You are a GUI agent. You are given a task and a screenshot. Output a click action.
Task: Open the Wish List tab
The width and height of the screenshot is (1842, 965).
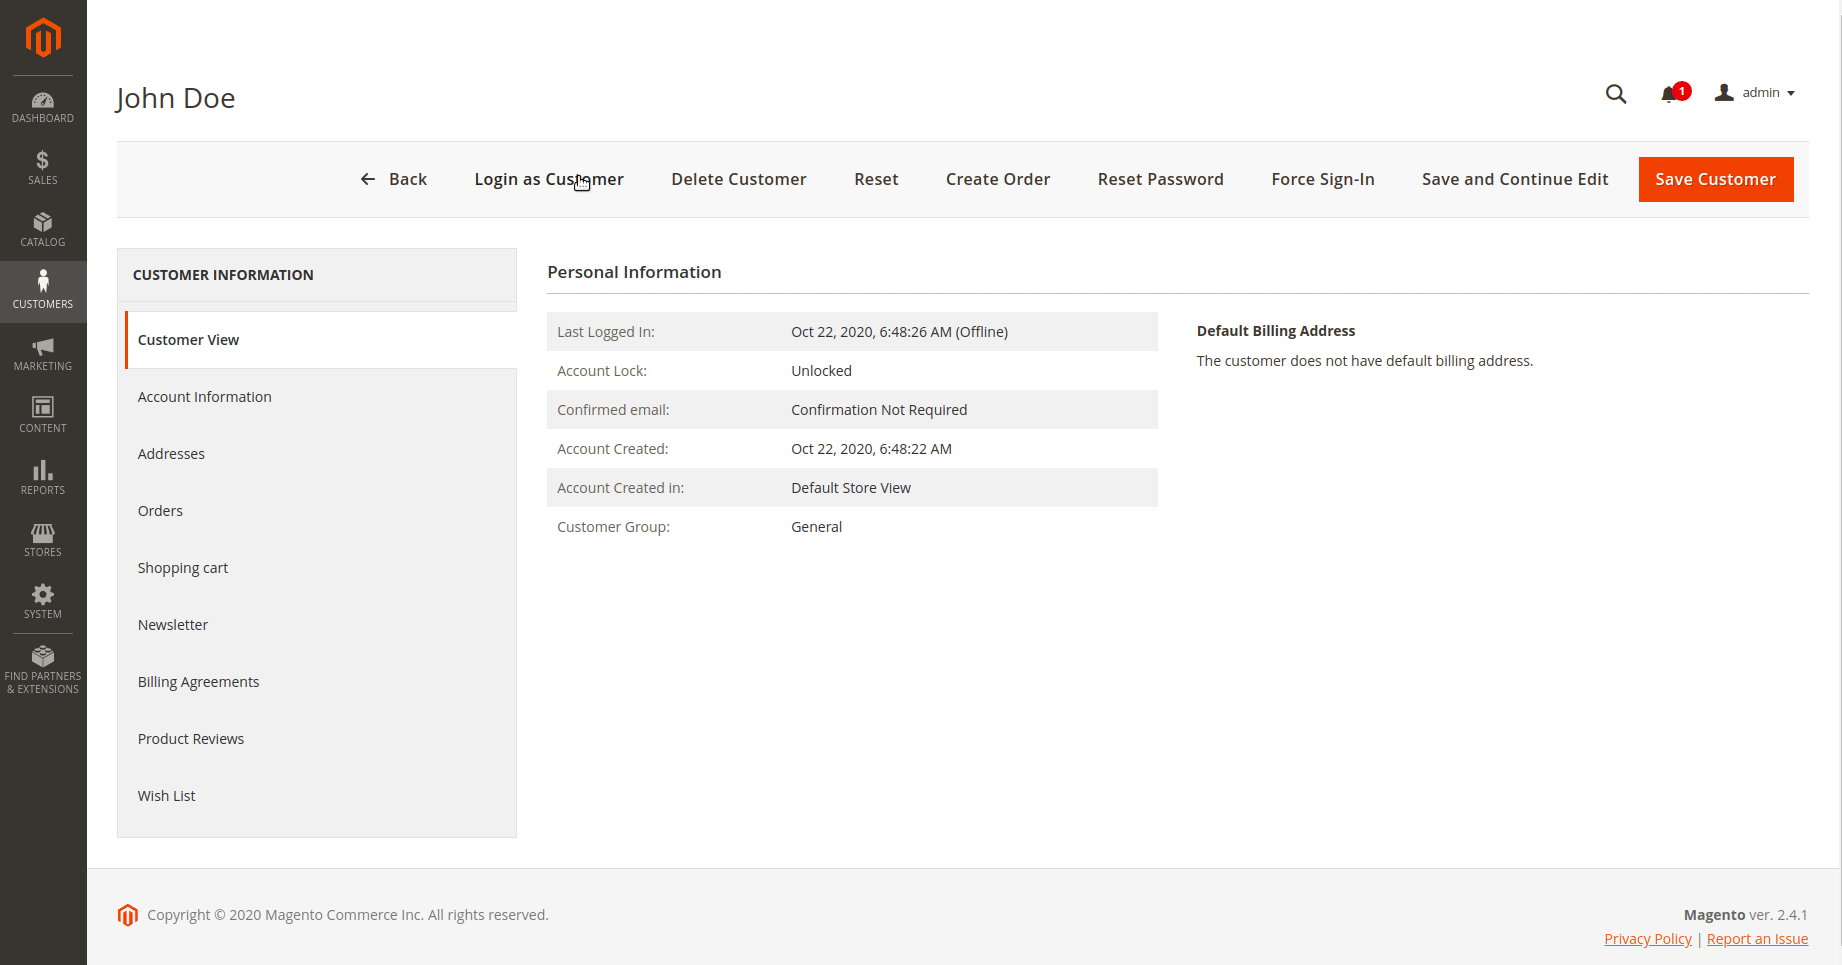click(x=166, y=795)
